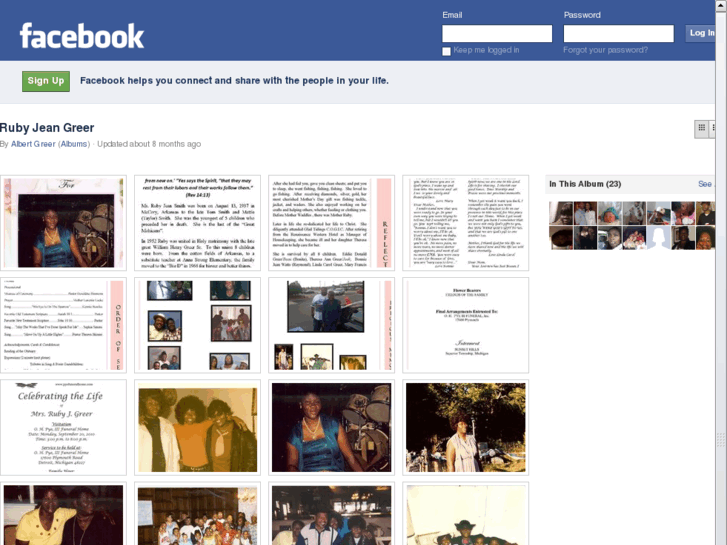Open blank silhouette thumbnail in album panel
This screenshot has height=545, width=727.
[x=658, y=237]
